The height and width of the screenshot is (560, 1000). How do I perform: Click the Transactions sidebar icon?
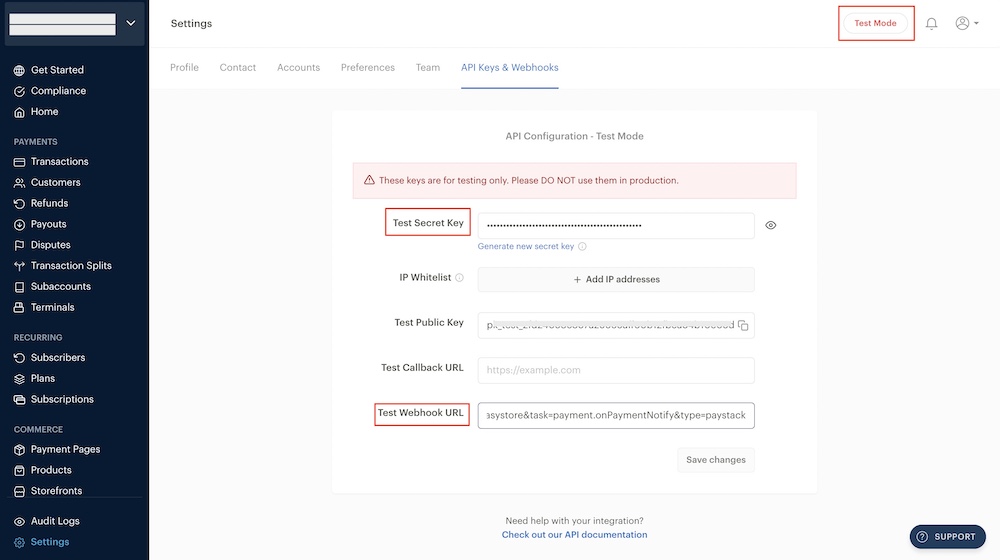coord(20,162)
